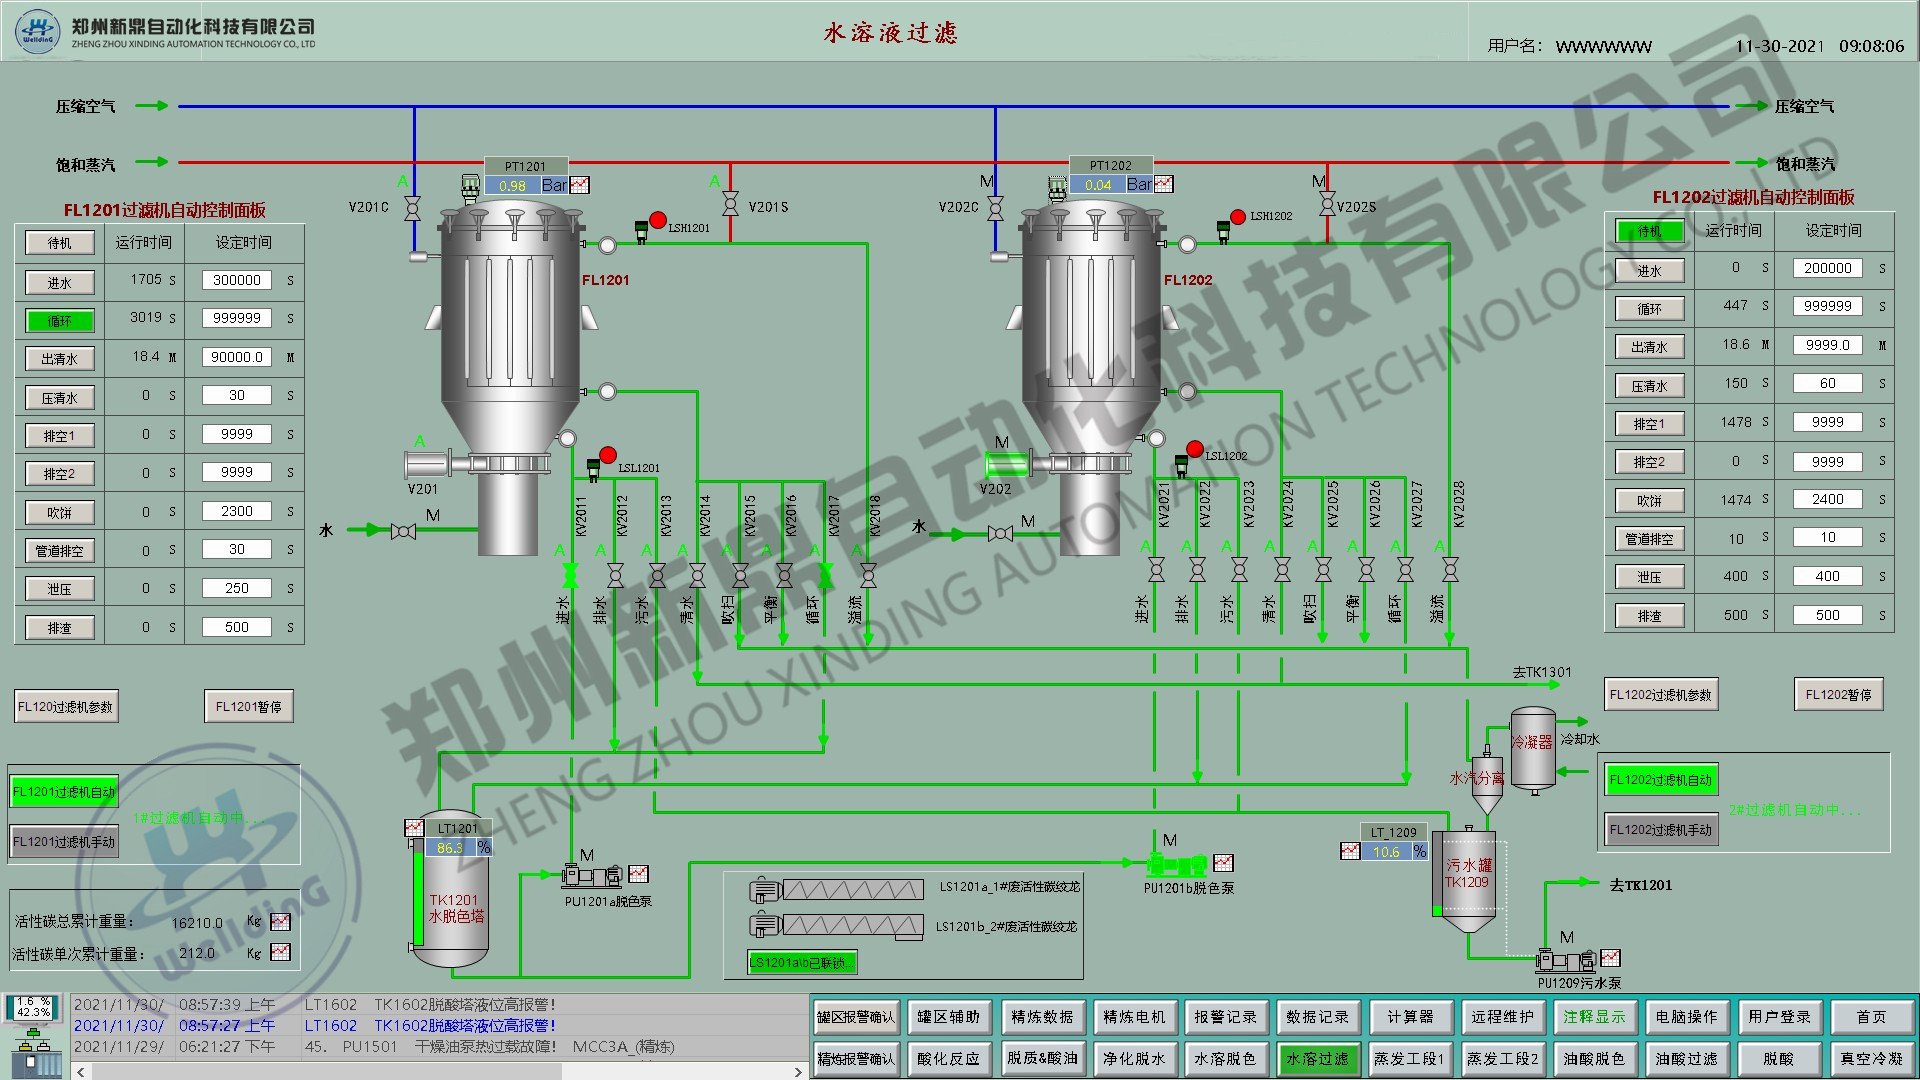
Task: Open FL120过滤机参数 parameters
Action: click(66, 707)
